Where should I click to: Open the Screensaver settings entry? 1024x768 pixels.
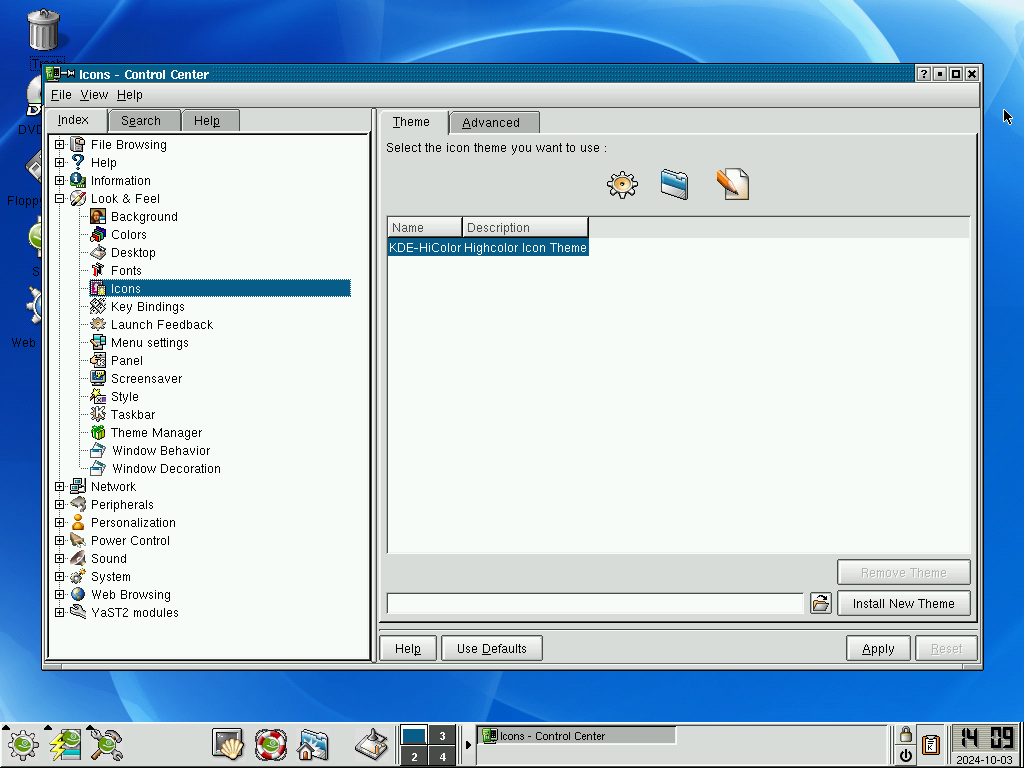[x=146, y=379]
